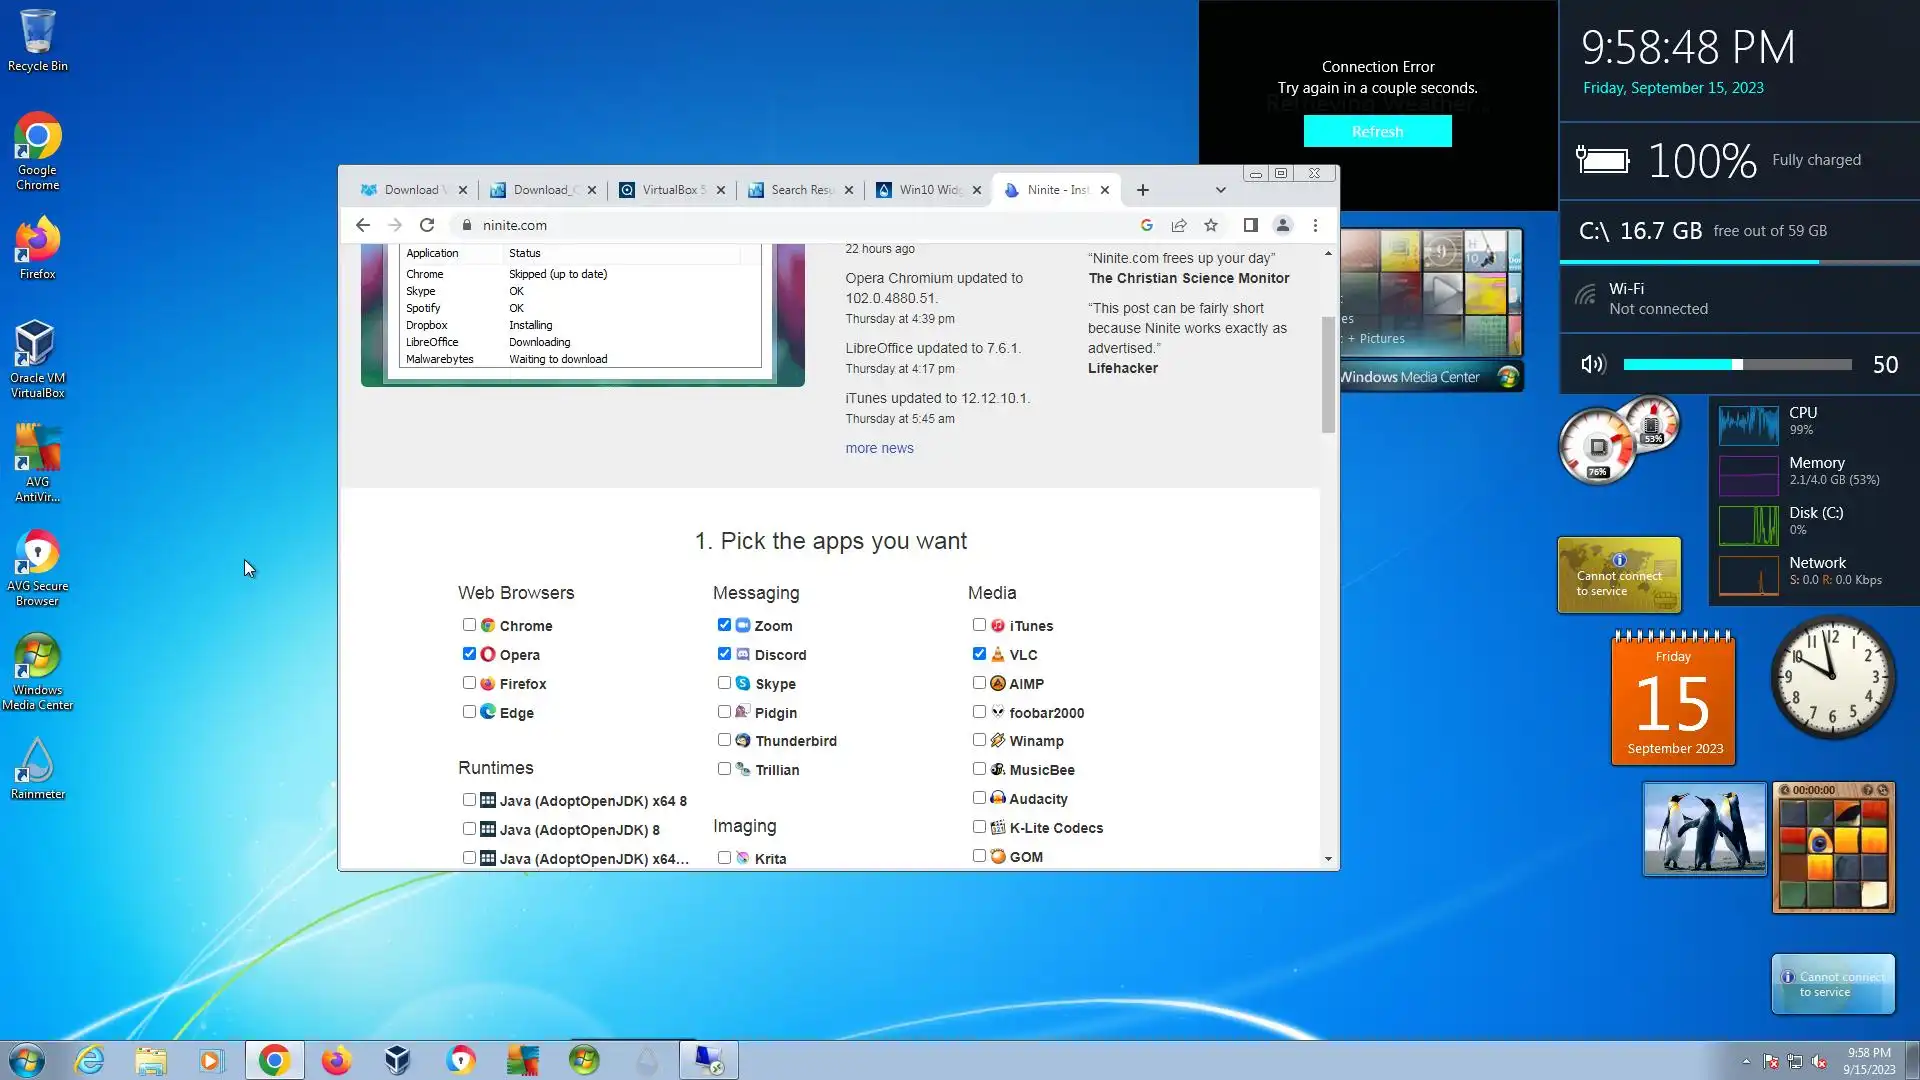
Task: Bookmark this page with star icon
Action: (1211, 225)
